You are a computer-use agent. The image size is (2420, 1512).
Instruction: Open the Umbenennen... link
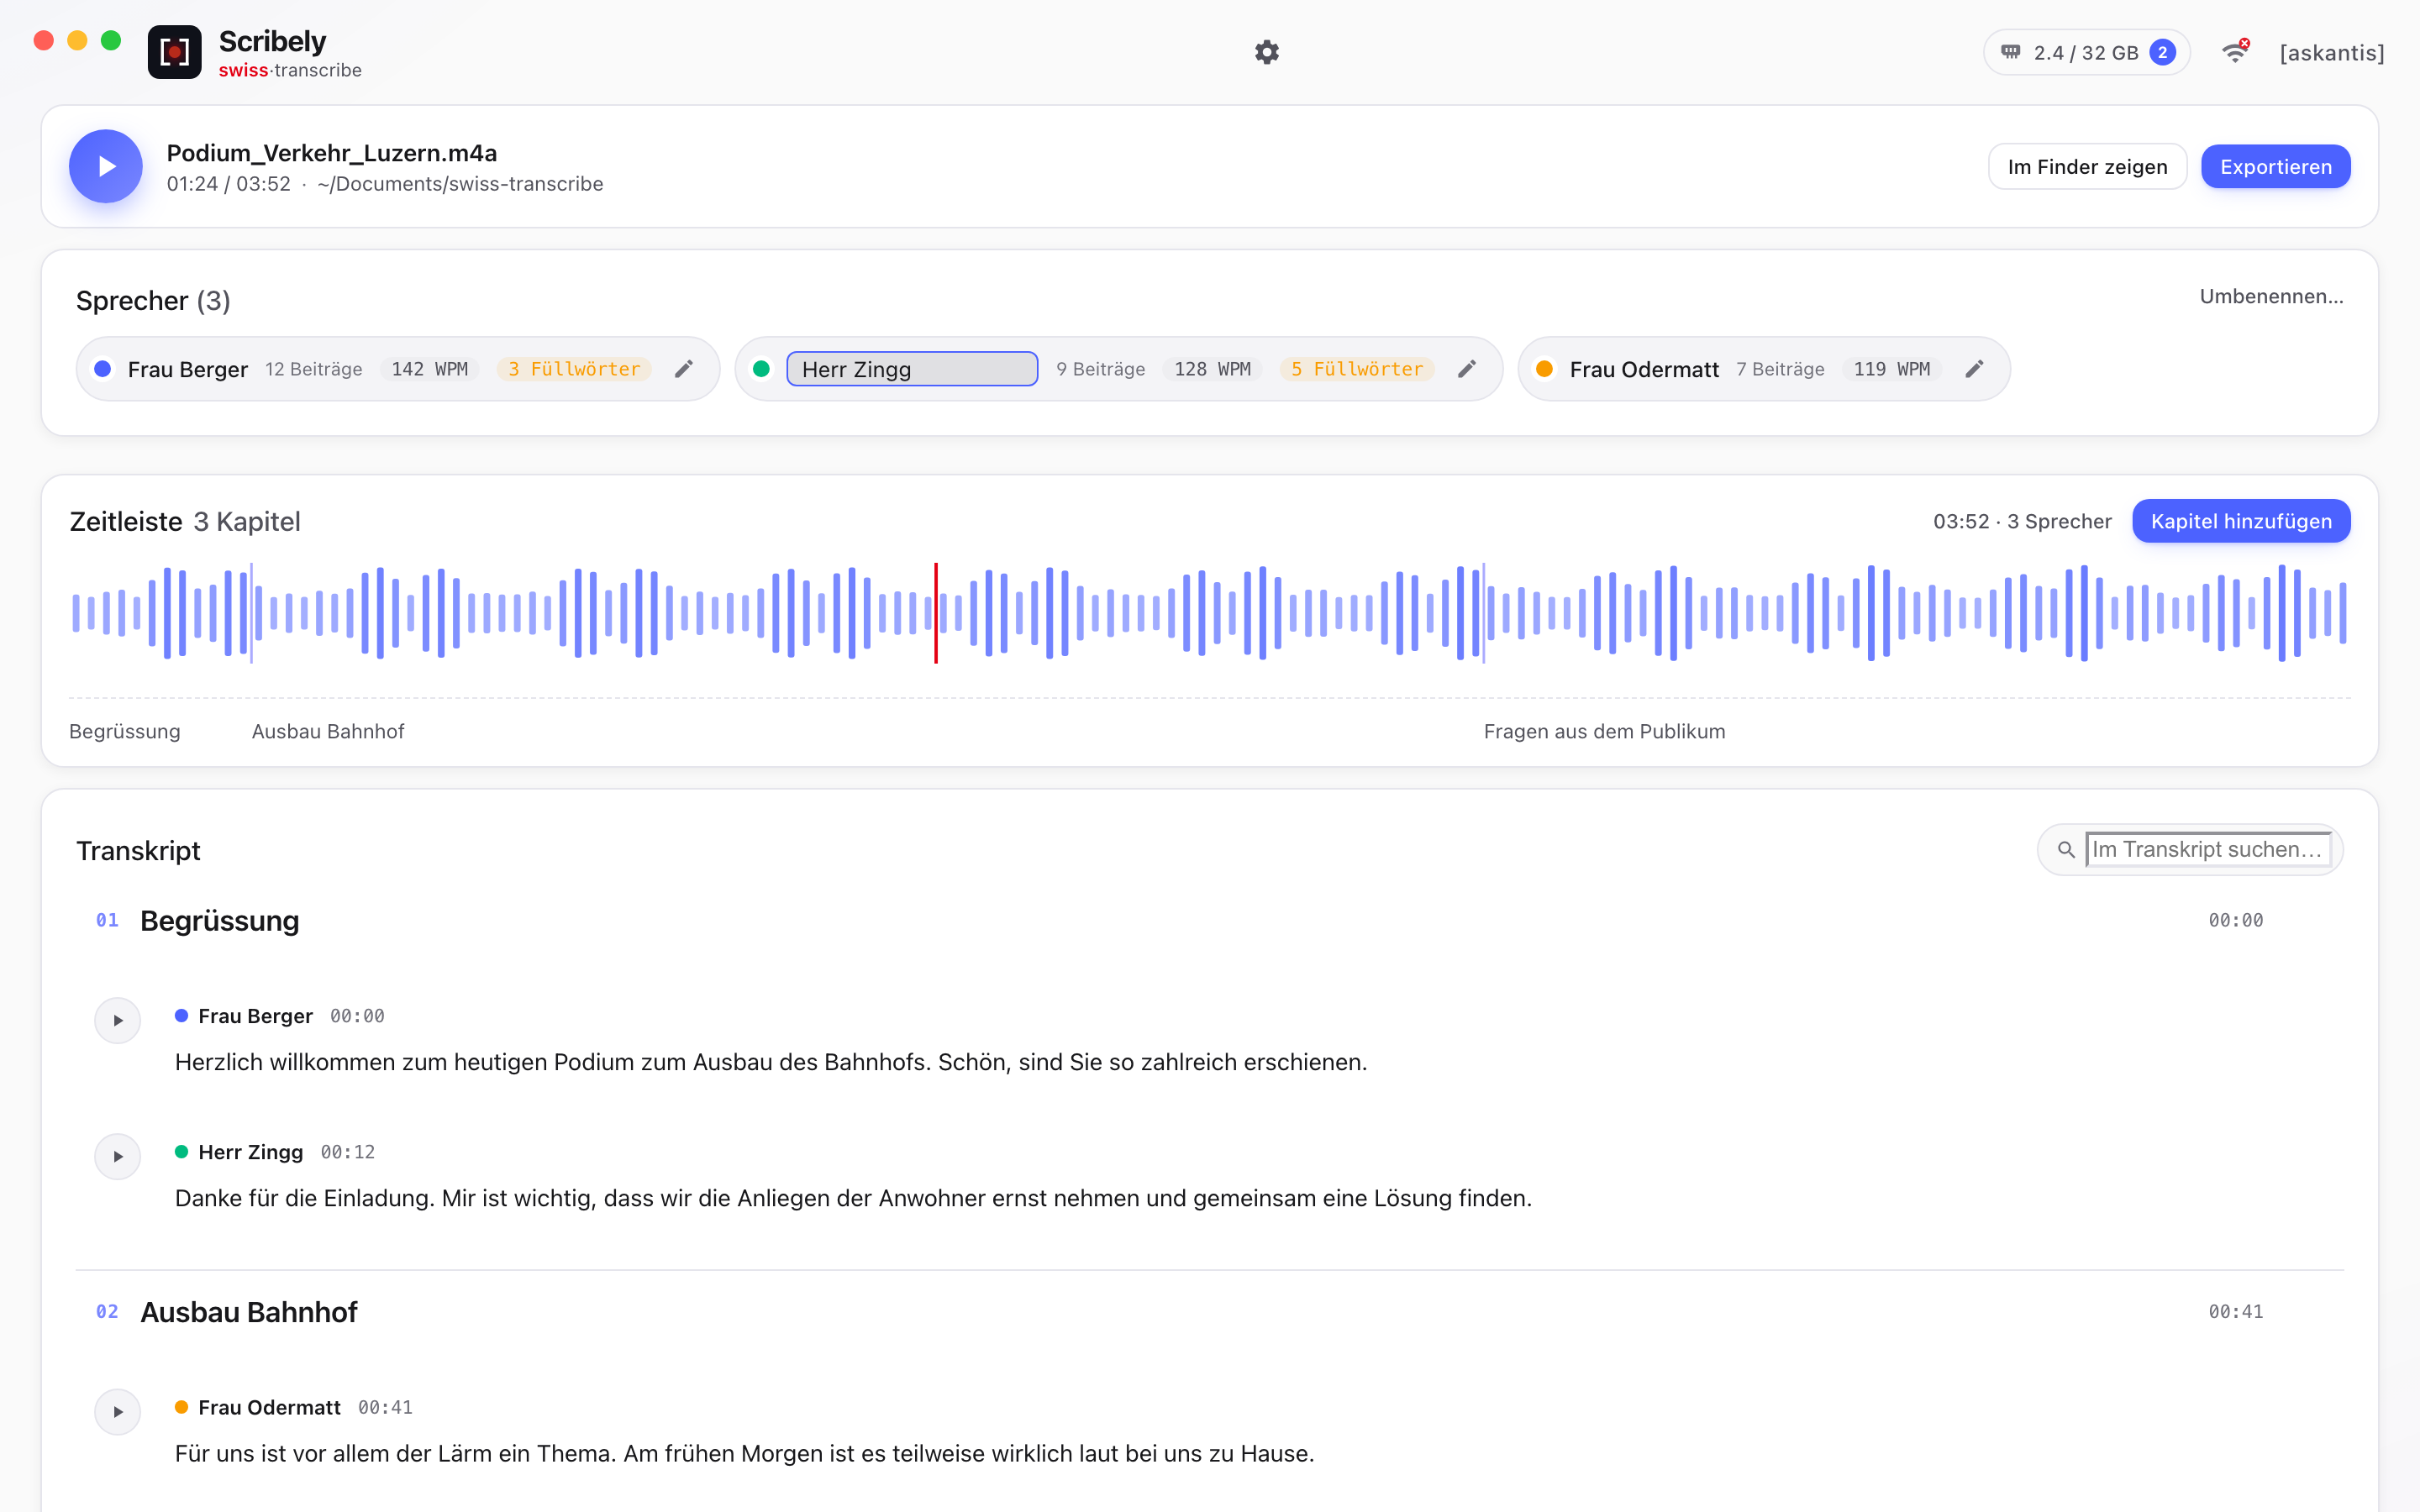(x=2271, y=296)
